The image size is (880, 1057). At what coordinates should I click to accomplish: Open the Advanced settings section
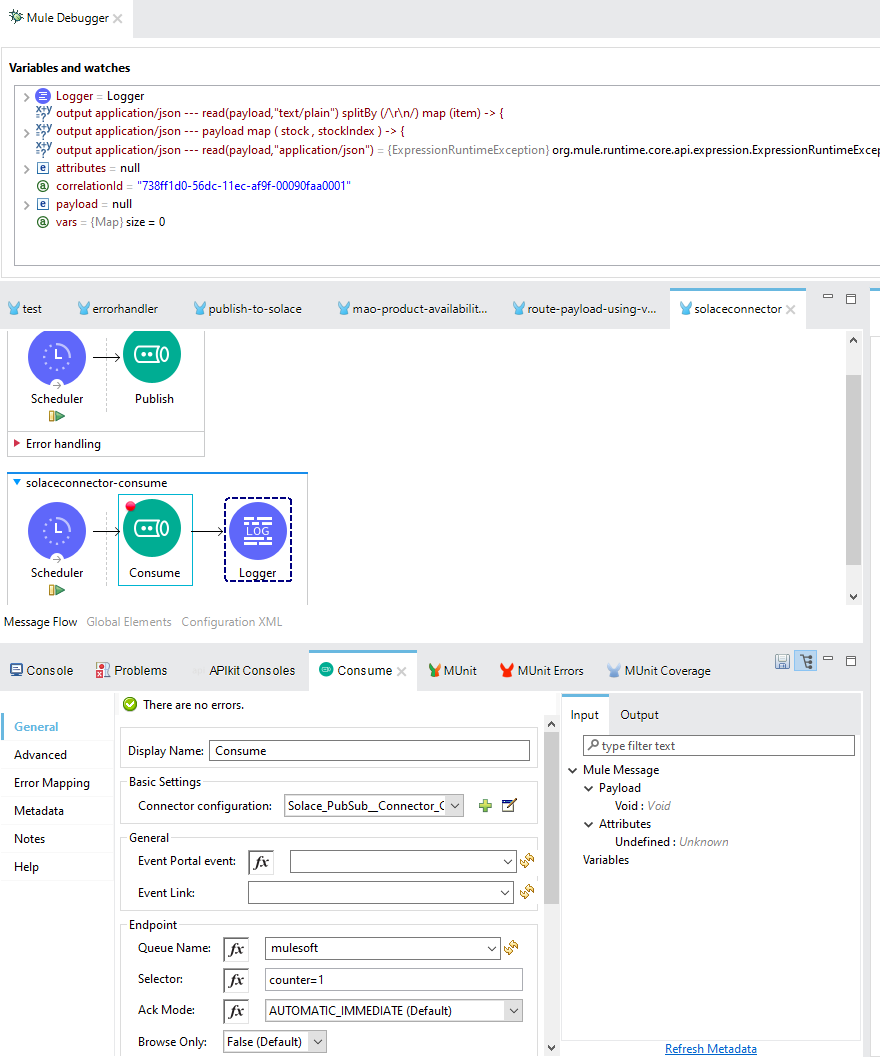[40, 755]
